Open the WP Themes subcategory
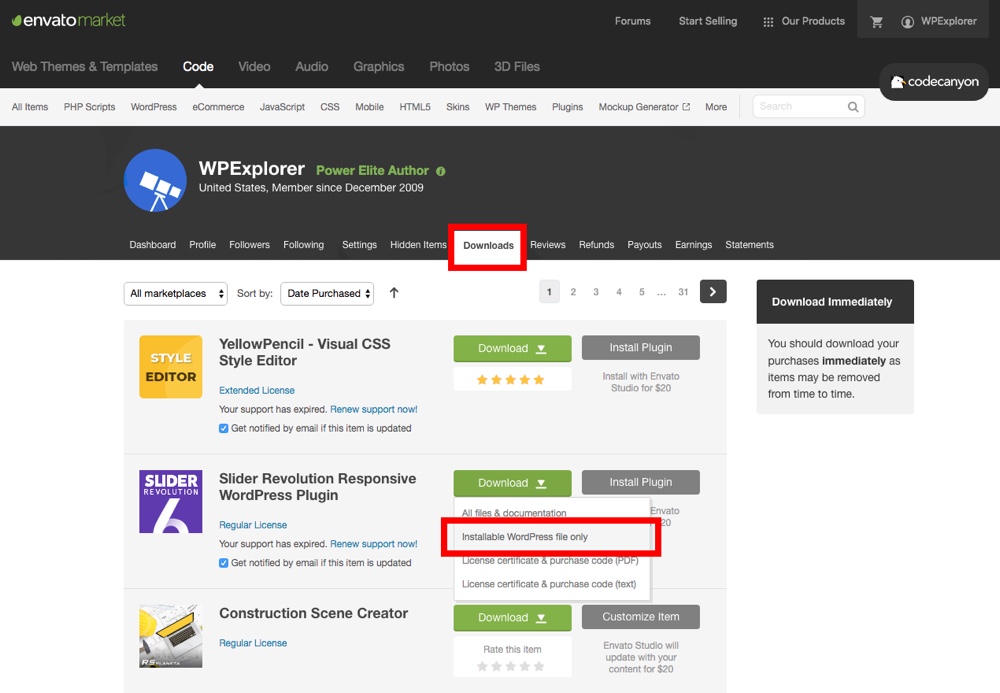Screen dimensions: 1000x693 pos(510,106)
